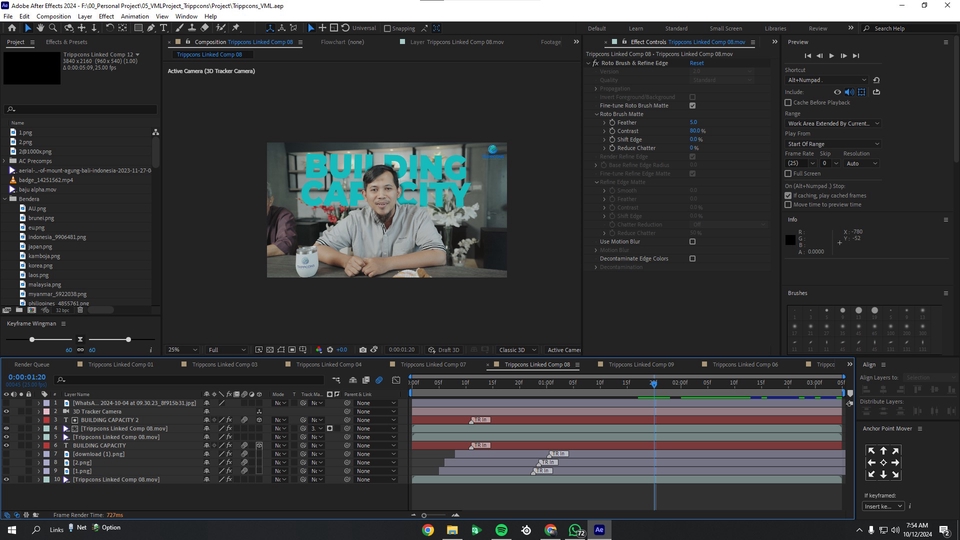Toggle If caching, play cached frames
The height and width of the screenshot is (540, 960).
tap(789, 196)
